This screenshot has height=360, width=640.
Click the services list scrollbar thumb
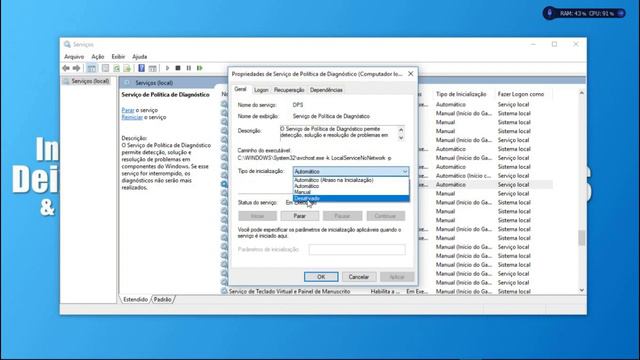pos(582,238)
